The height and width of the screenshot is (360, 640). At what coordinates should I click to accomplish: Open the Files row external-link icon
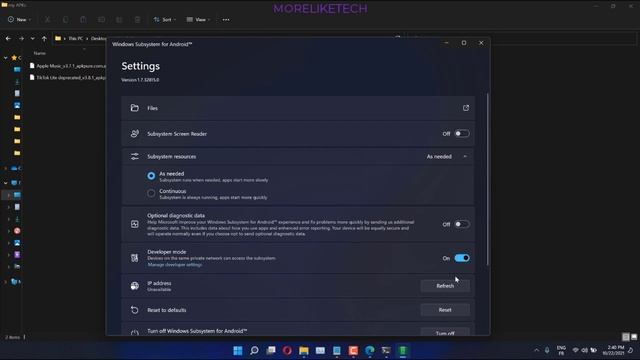(x=466, y=108)
